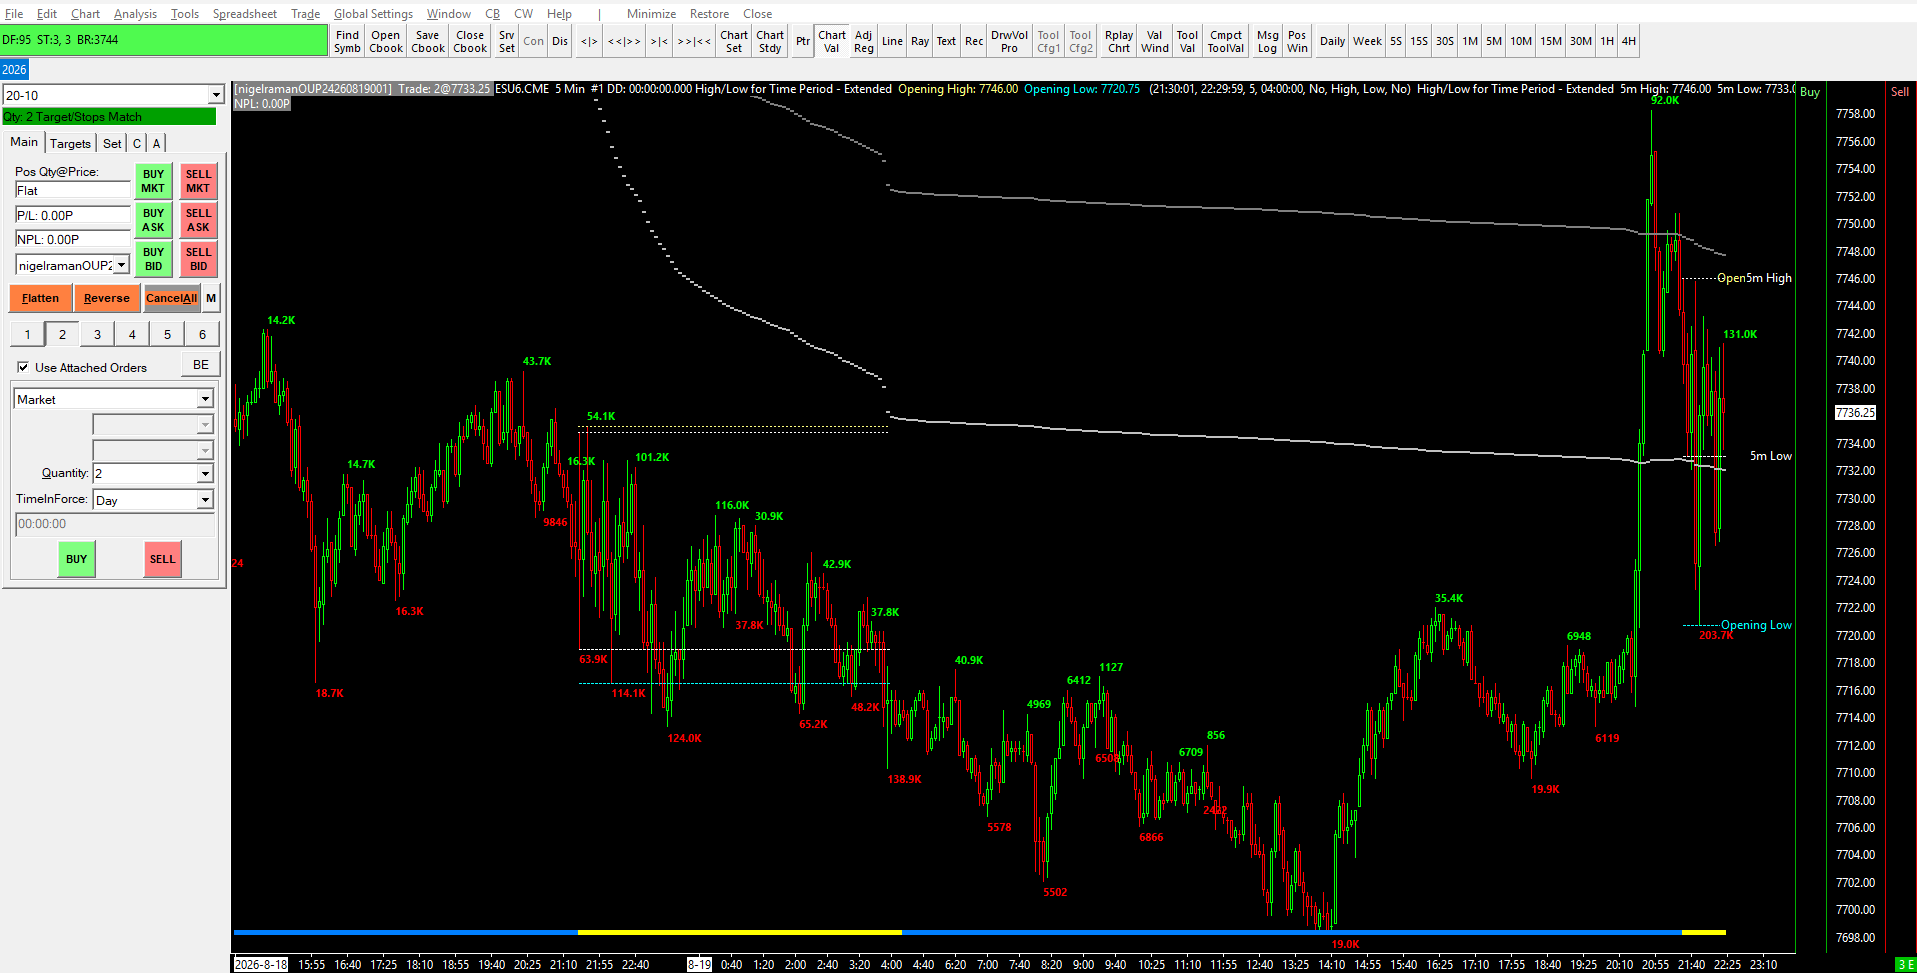1917x974 pixels.
Task: Open Chart Set settings
Action: click(734, 41)
